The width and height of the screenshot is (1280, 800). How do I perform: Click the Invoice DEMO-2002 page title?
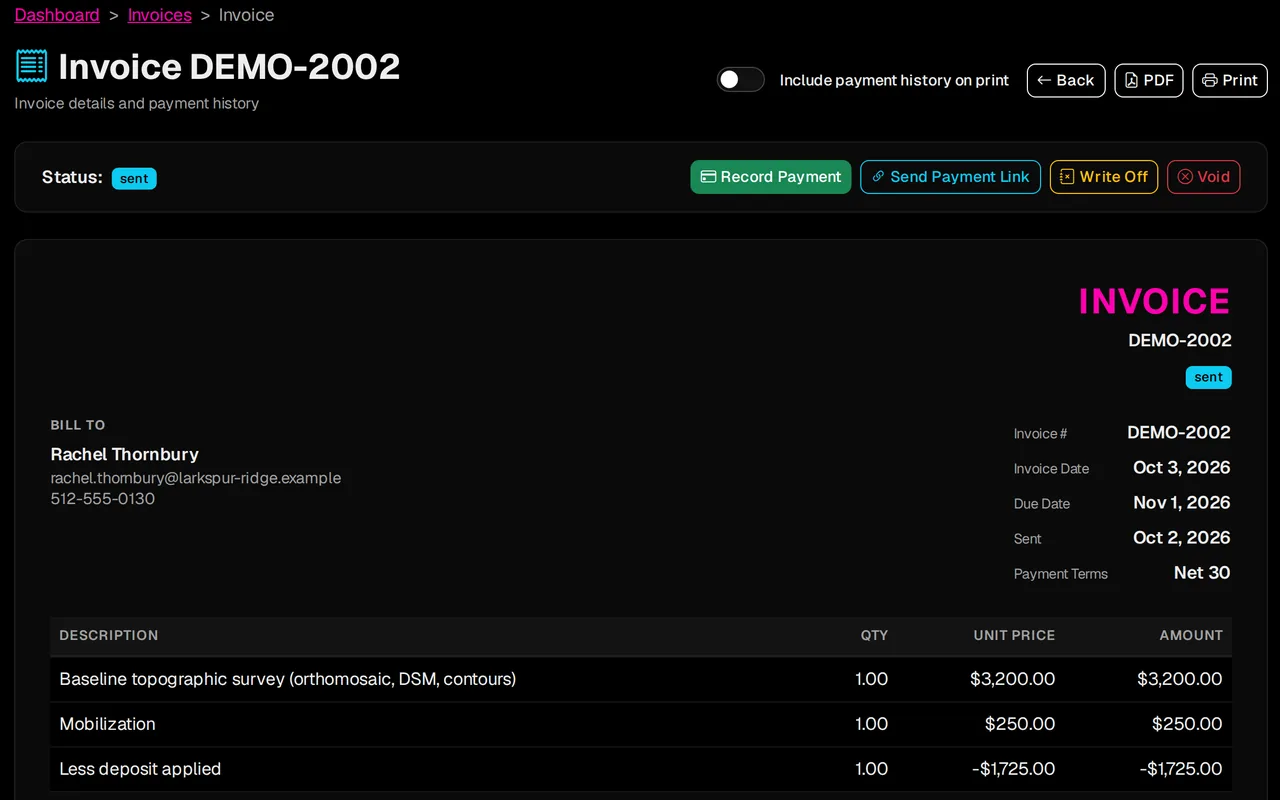(229, 67)
